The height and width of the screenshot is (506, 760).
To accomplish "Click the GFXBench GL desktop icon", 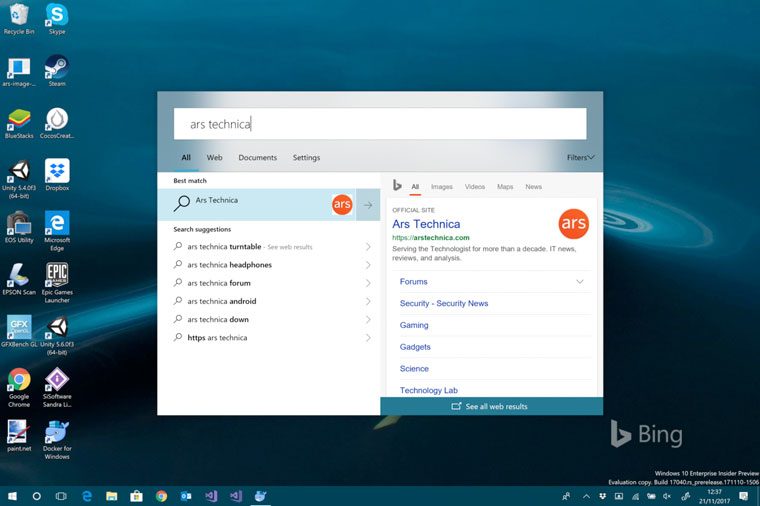I will pyautogui.click(x=19, y=332).
